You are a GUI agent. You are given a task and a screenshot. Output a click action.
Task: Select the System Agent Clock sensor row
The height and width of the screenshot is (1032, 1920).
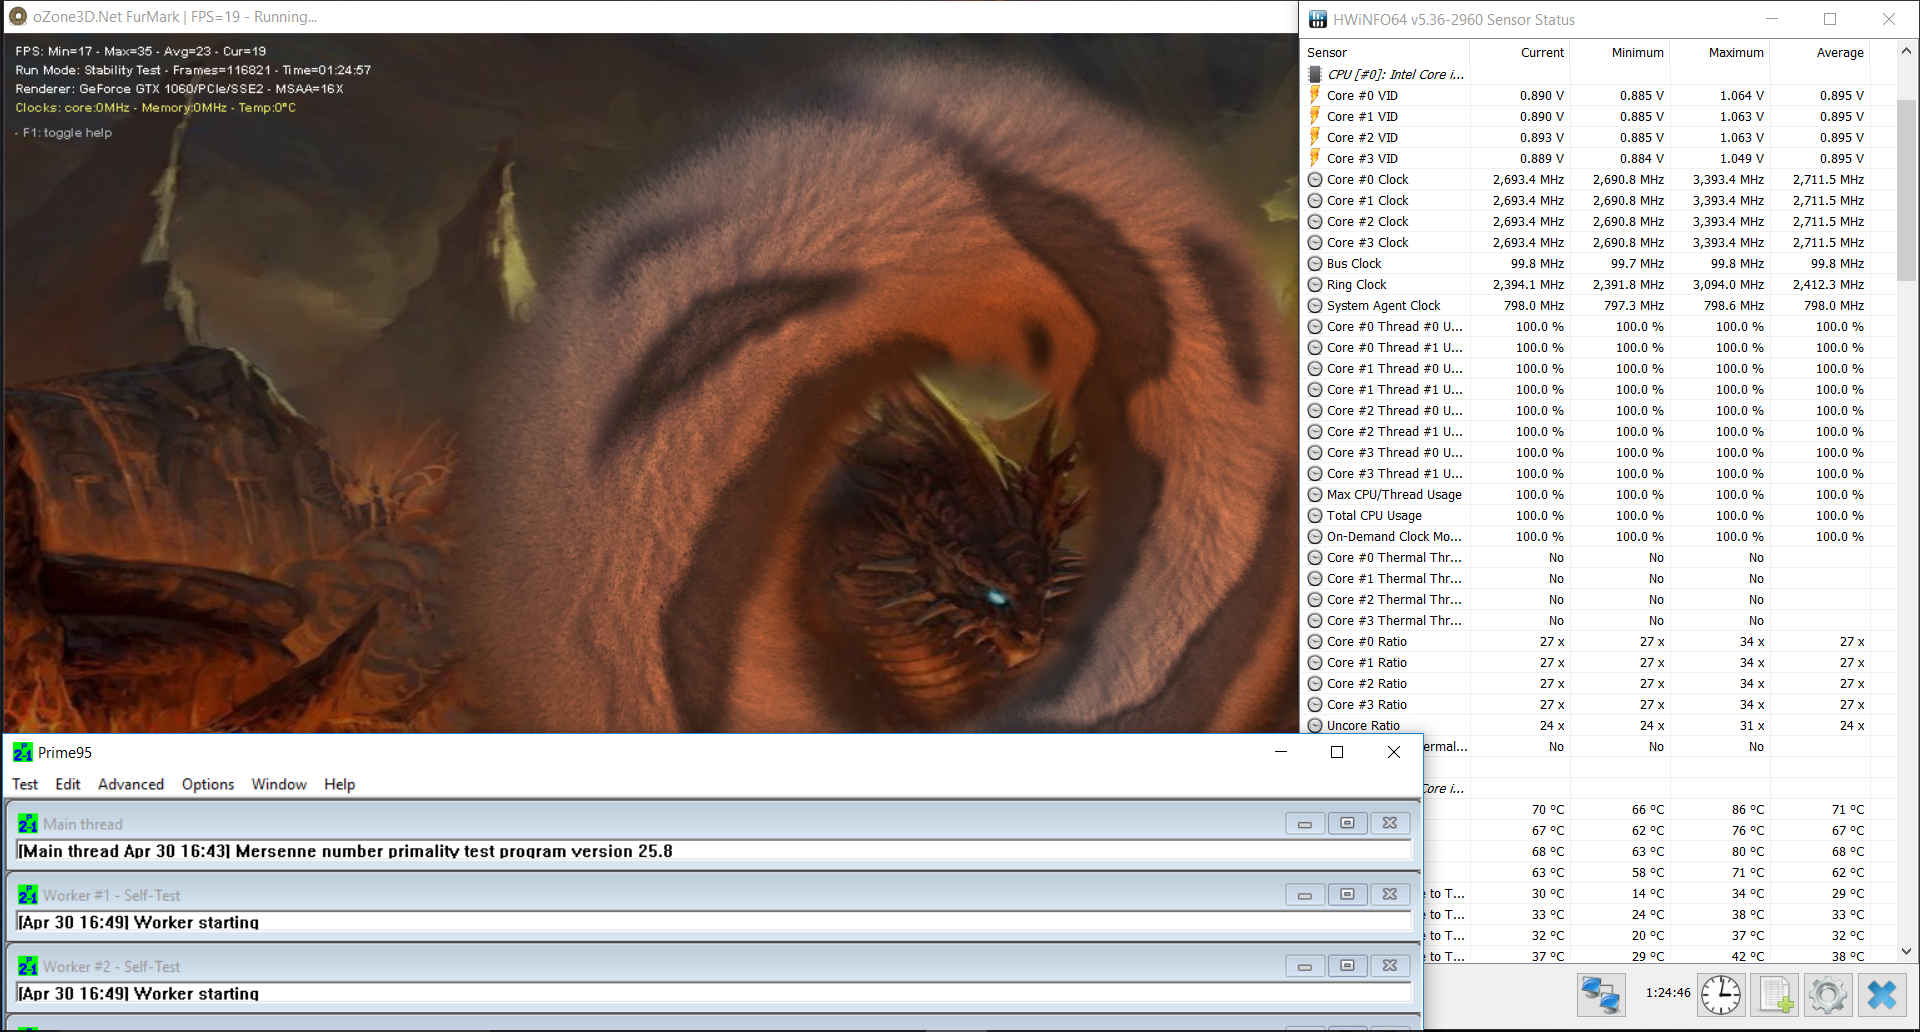click(1598, 305)
